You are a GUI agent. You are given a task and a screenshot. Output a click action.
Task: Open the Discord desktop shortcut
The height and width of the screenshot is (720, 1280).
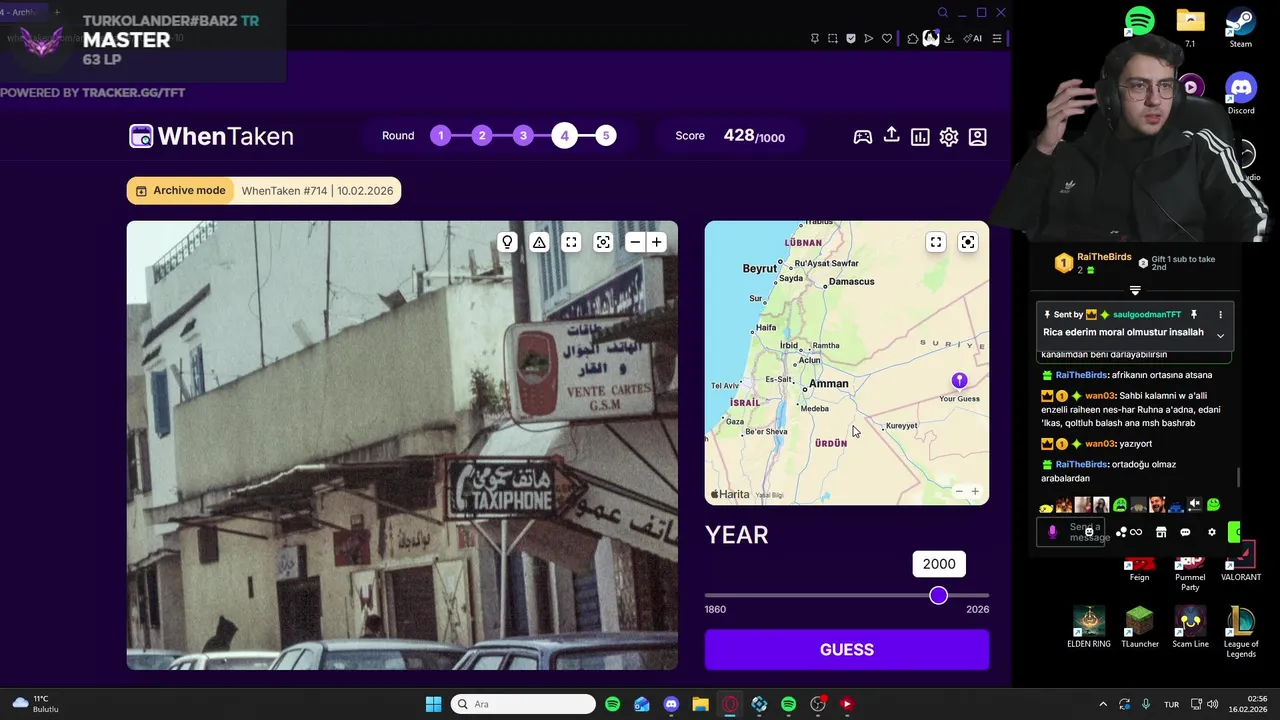point(1241,94)
